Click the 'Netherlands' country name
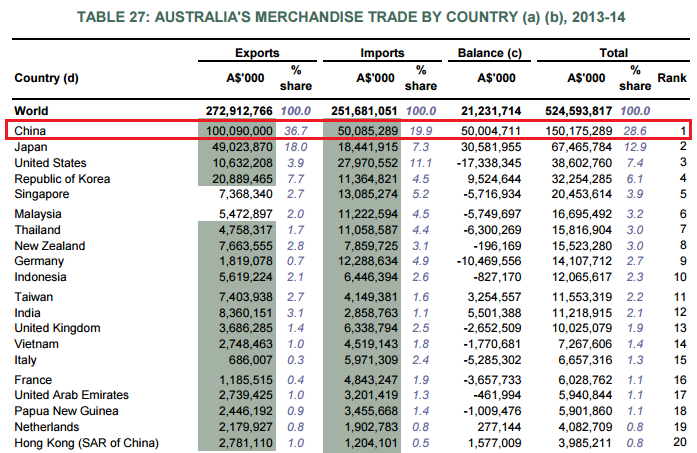The width and height of the screenshot is (697, 453). (47, 427)
